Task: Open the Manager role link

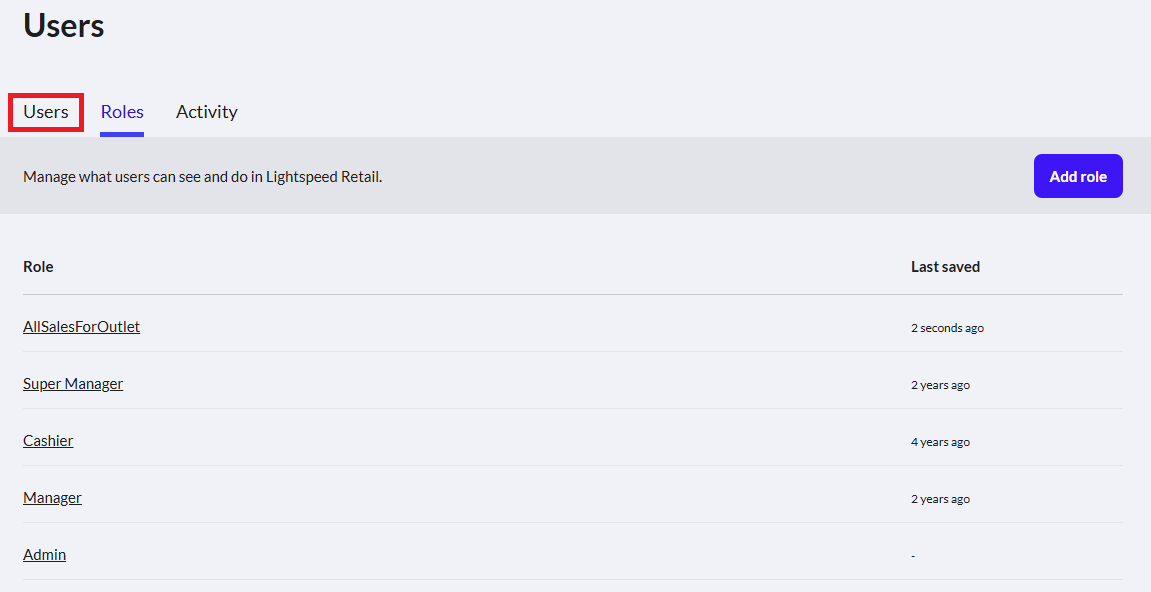Action: (x=52, y=498)
